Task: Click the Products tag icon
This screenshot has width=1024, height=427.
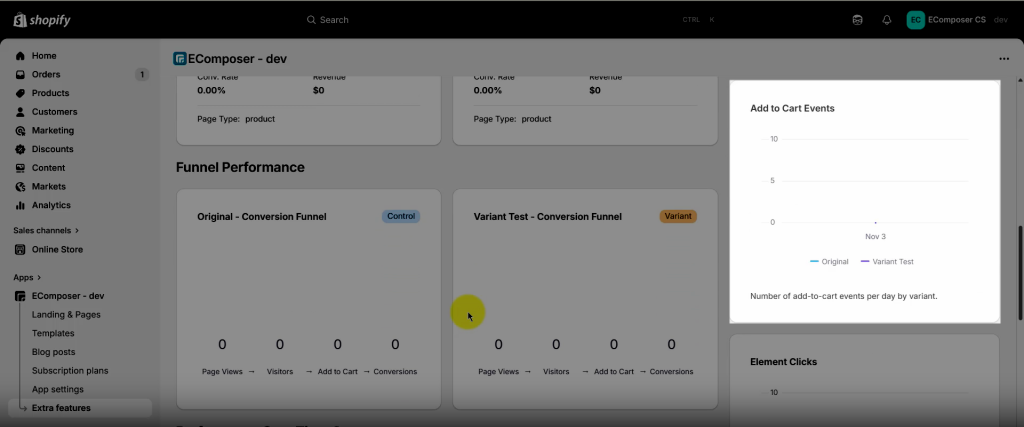Action: (20, 93)
